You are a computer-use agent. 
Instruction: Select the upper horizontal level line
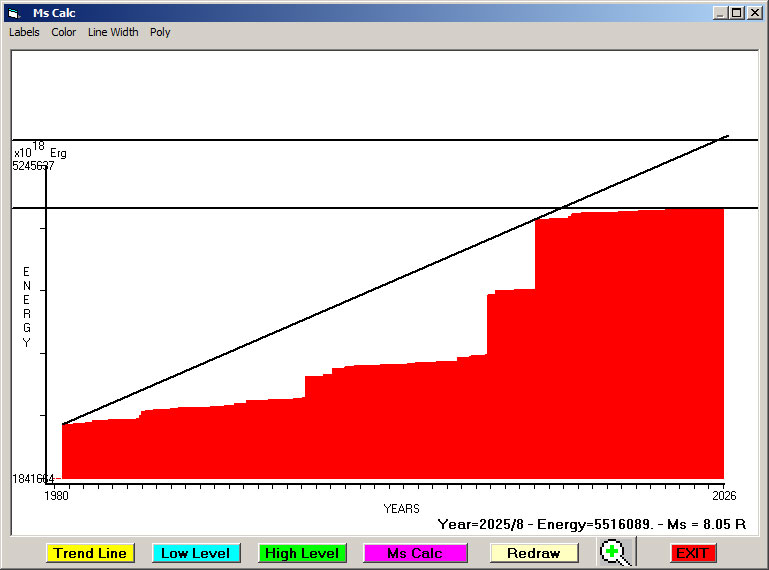[300, 140]
